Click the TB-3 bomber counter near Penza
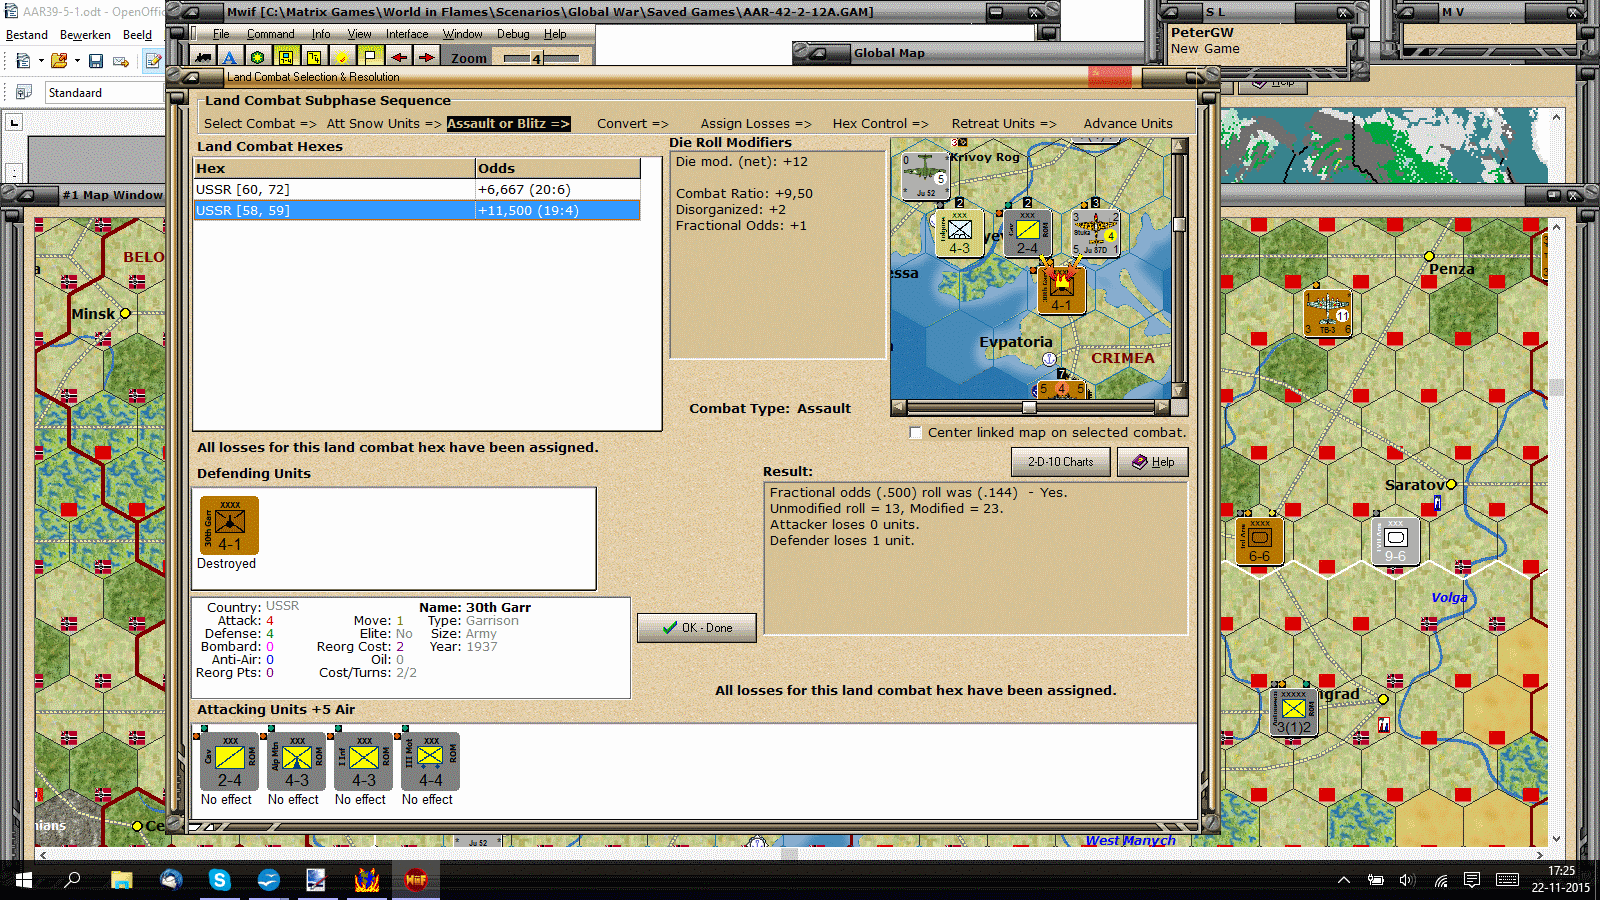Screen dimensions: 1600x900 [1328, 312]
